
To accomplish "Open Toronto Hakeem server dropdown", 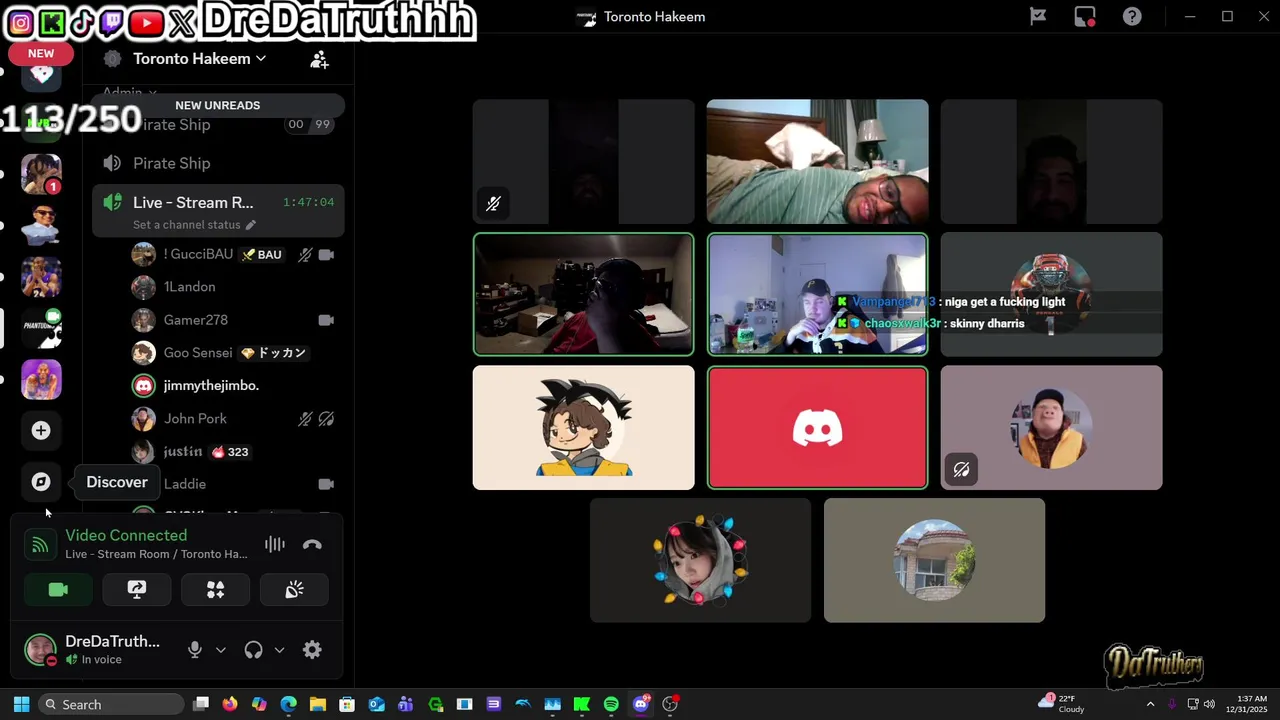I will 199,59.
